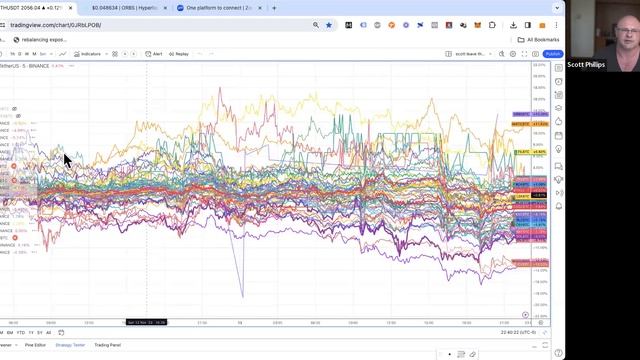Open quick search in TradingView toolbar
Screen dimensions: 640x360
coord(501,54)
